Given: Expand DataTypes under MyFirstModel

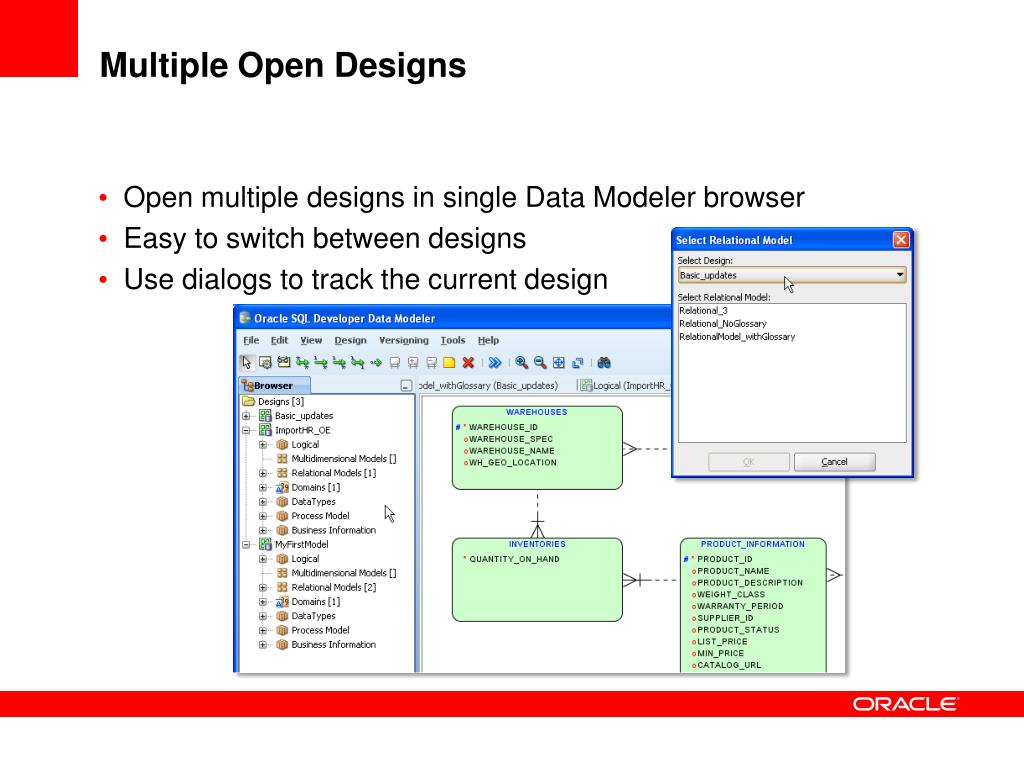Looking at the screenshot, I should click(x=263, y=616).
